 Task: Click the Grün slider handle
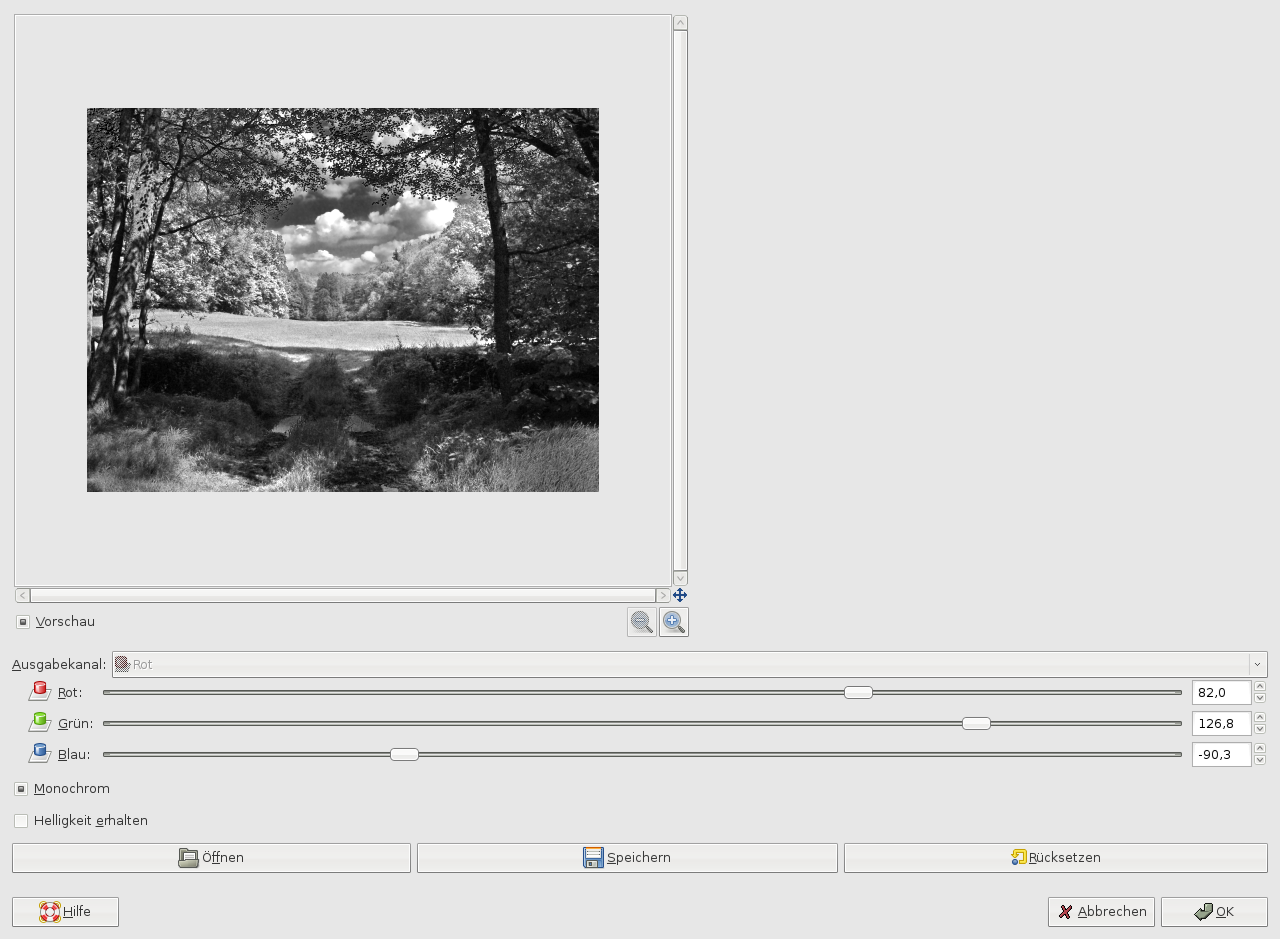976,723
